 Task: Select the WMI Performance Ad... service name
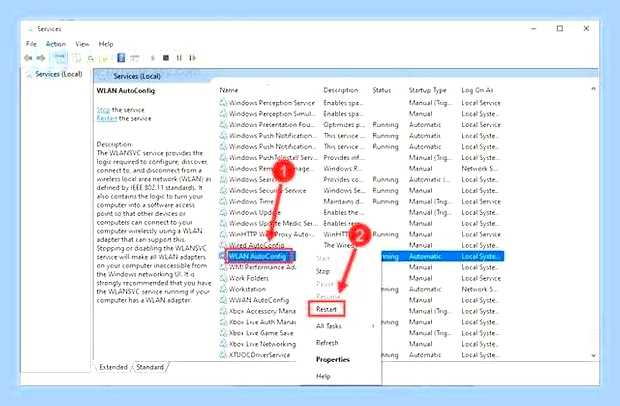click(x=262, y=267)
